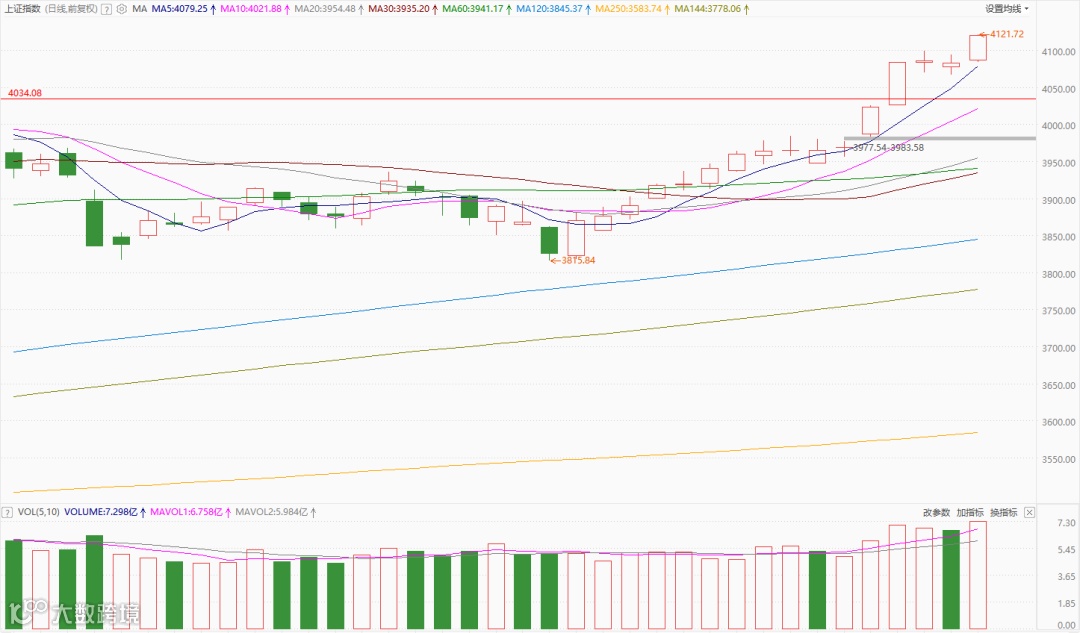
Task: Click the latest candlestick at the 4121.72 high
Action: [x=978, y=48]
